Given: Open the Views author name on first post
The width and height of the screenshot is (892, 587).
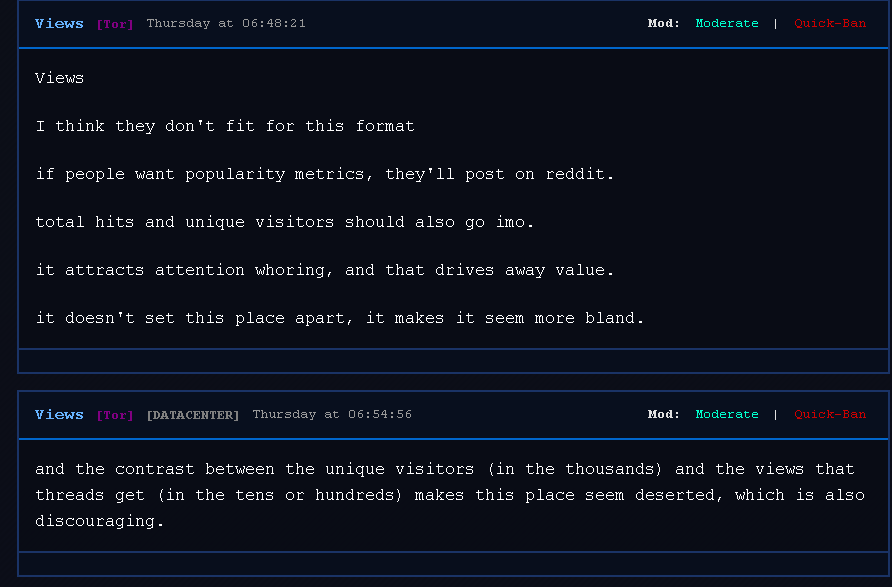Looking at the screenshot, I should pyautogui.click(x=59, y=23).
